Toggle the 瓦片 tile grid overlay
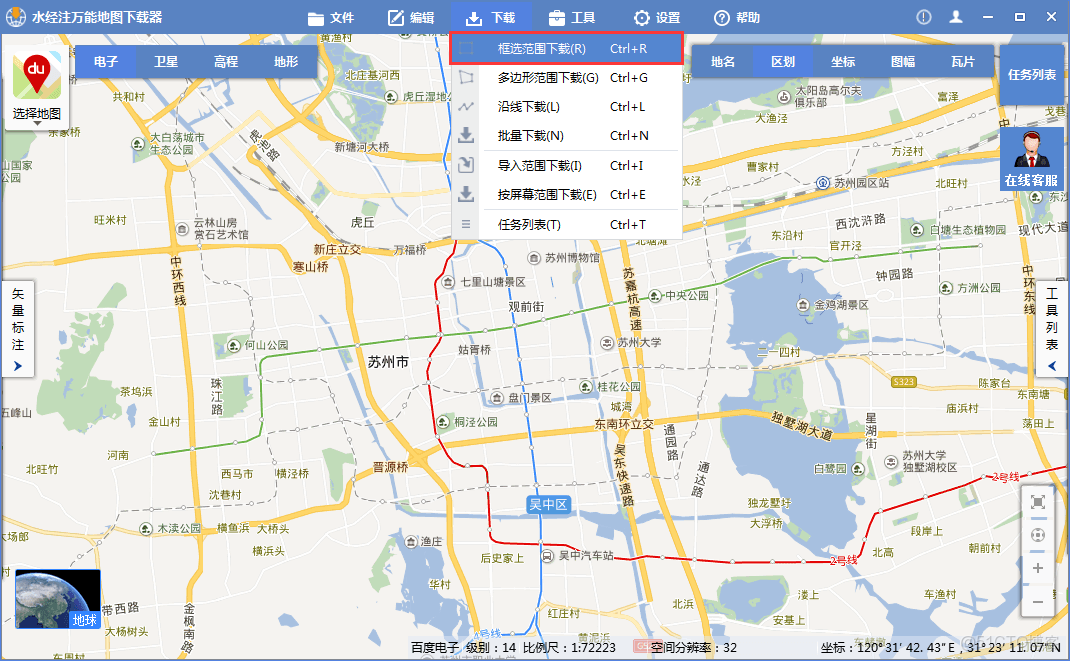Viewport: 1070px width, 661px height. point(963,61)
